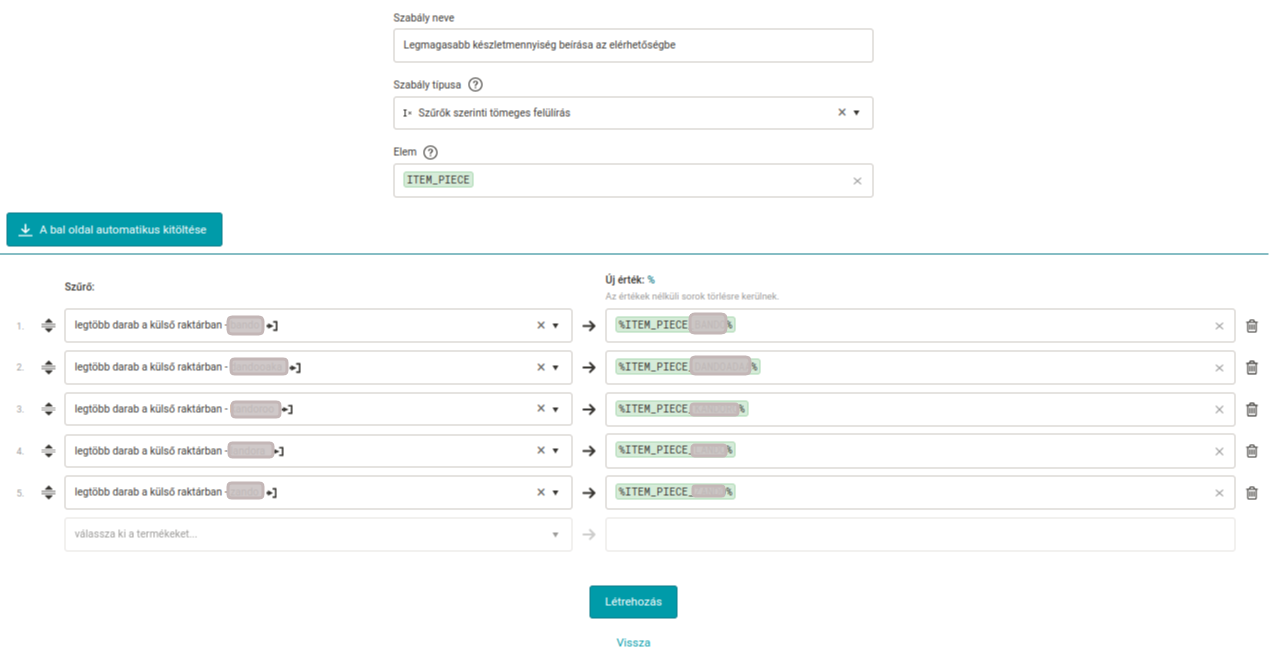This screenshot has width=1275, height=654.
Task: Clear the new value in row 2
Action: (x=1219, y=368)
